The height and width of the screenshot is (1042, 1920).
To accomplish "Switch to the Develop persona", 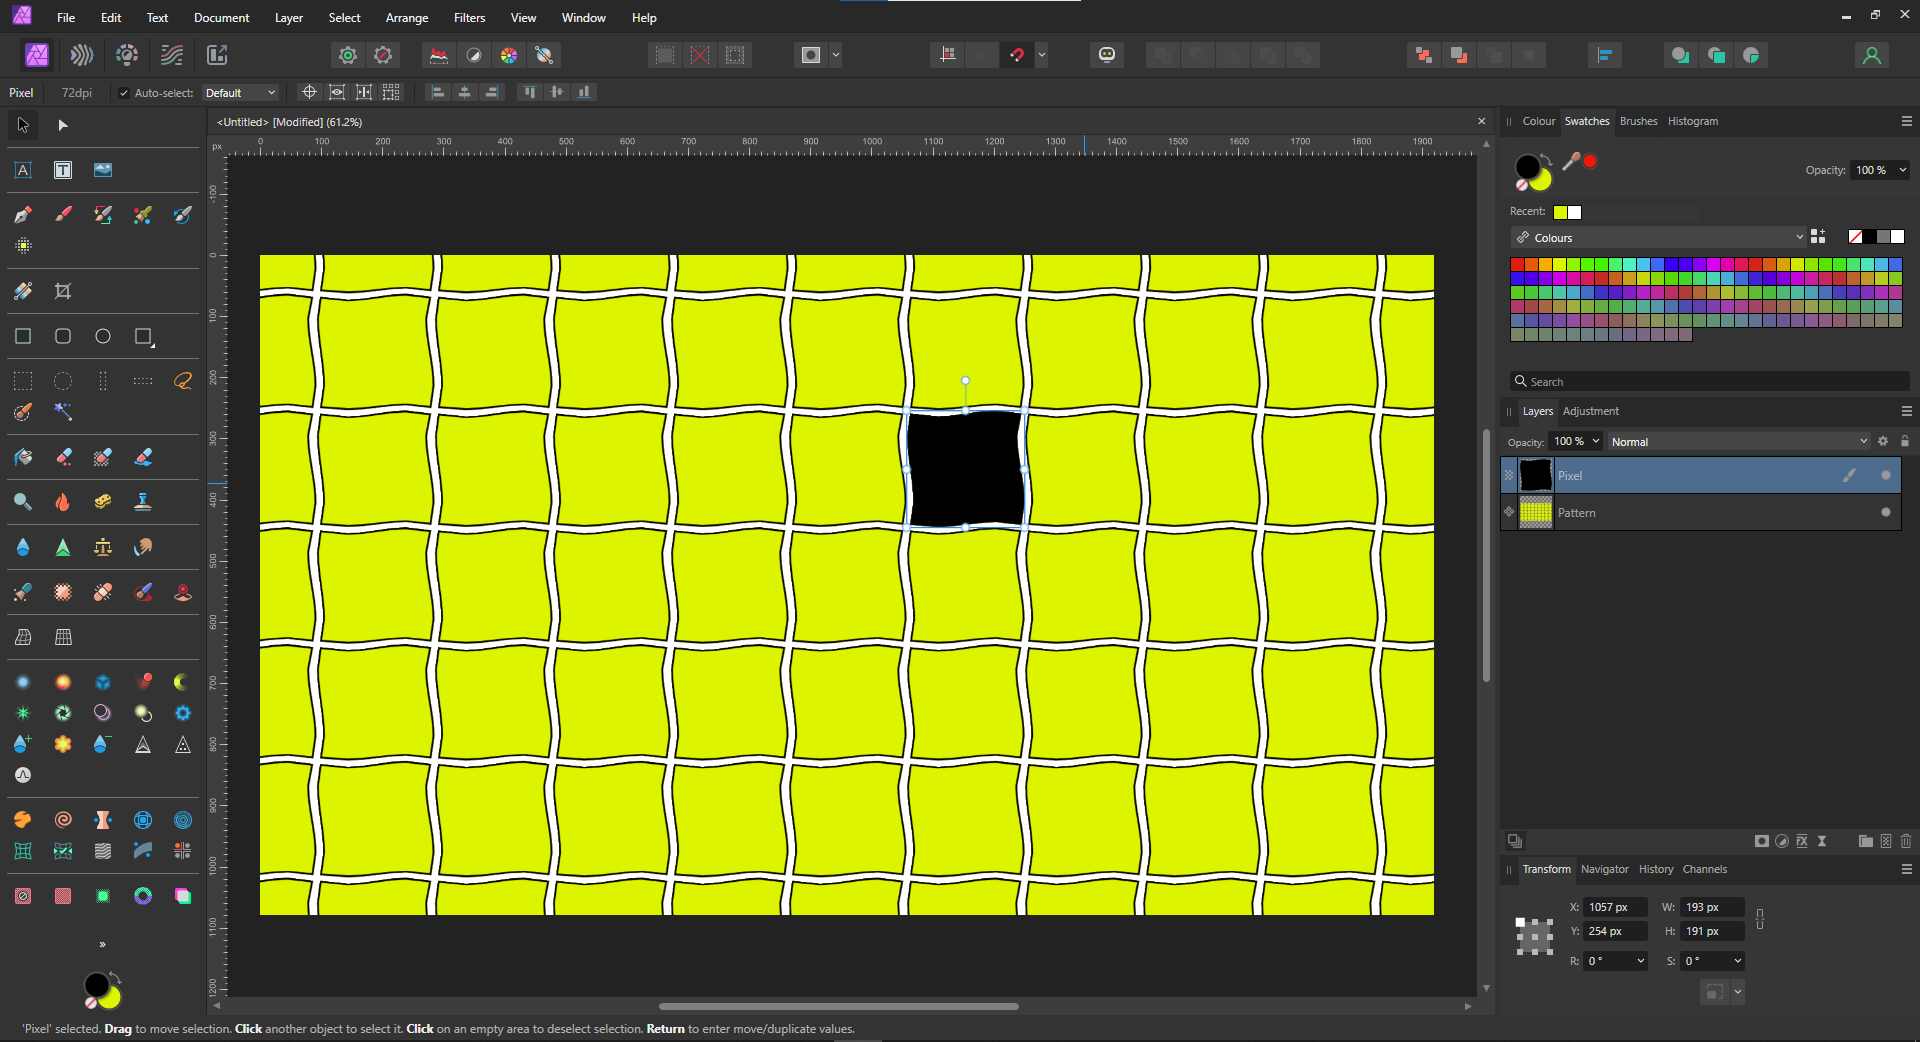I will pos(127,55).
